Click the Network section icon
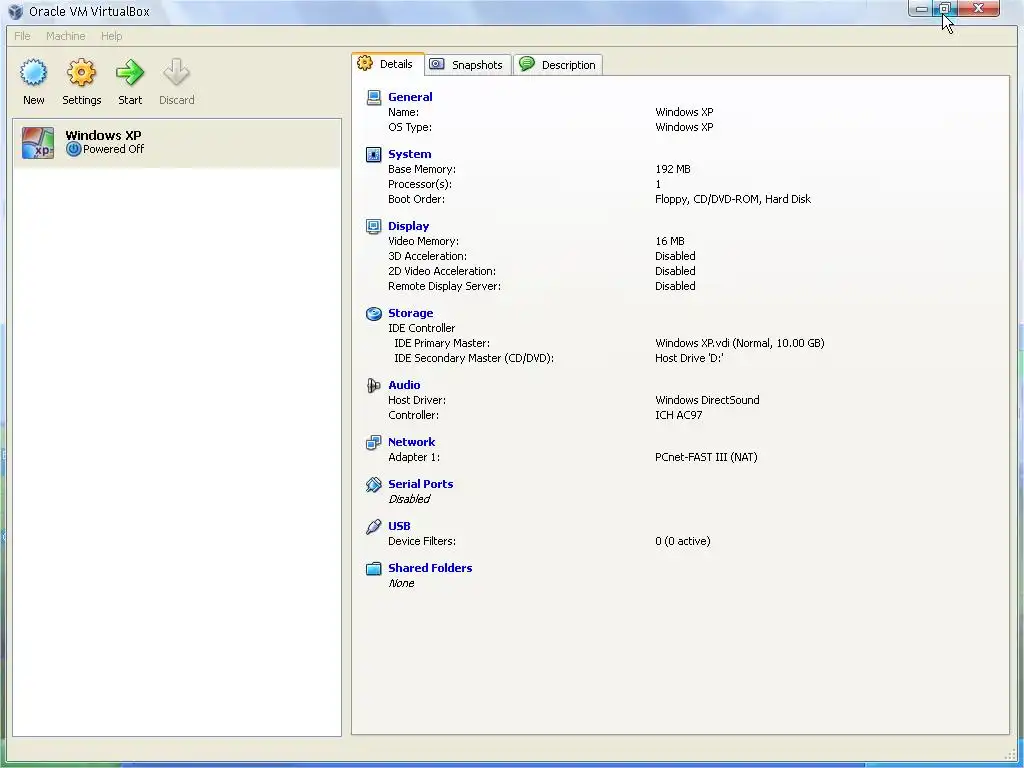 click(374, 442)
